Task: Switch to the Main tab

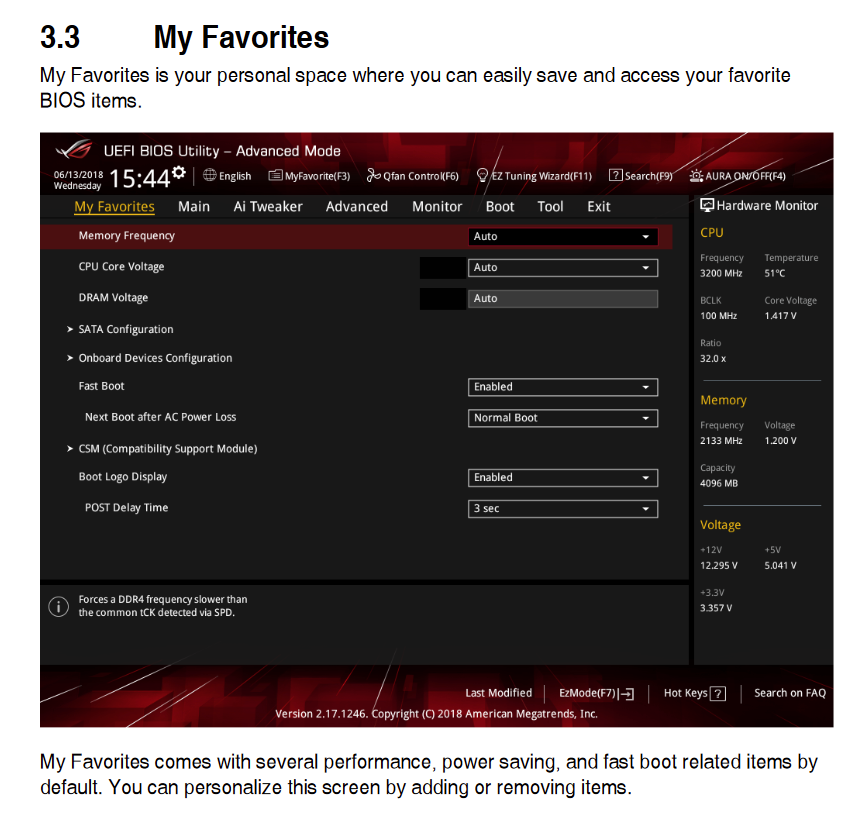Action: pyautogui.click(x=194, y=207)
